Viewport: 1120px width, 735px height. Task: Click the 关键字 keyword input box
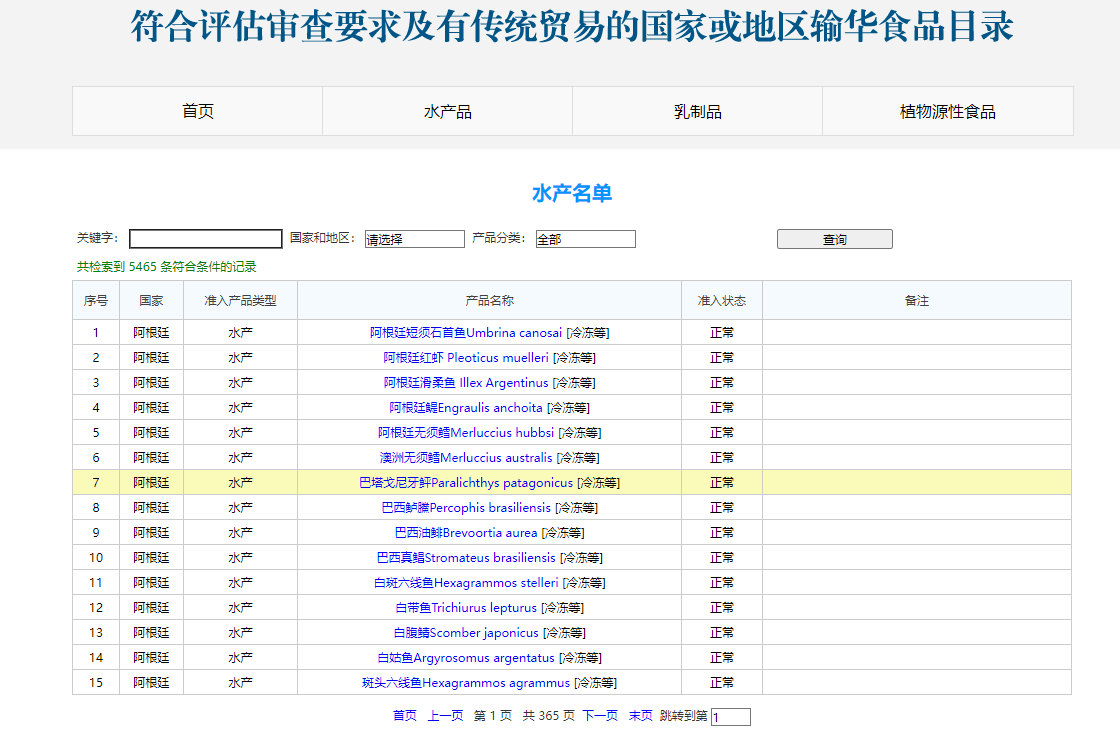point(205,238)
